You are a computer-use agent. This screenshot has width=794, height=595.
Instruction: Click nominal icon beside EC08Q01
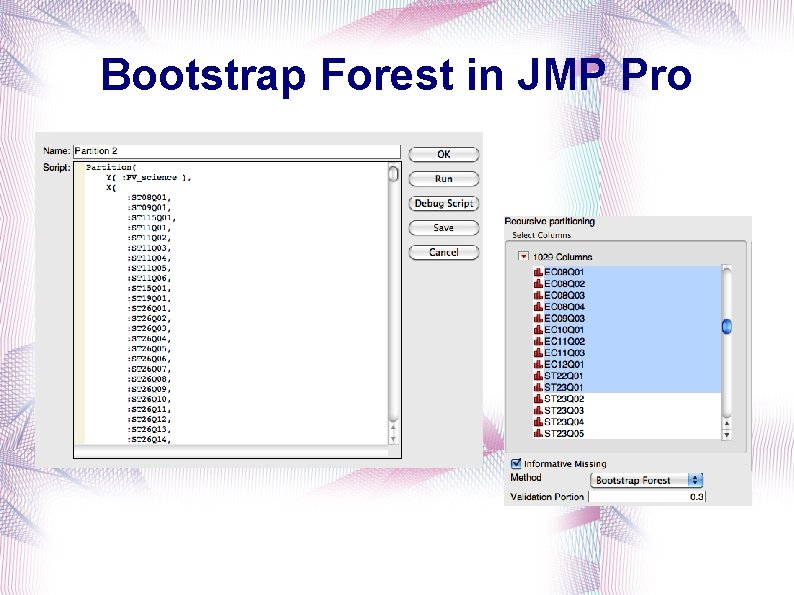click(x=538, y=272)
